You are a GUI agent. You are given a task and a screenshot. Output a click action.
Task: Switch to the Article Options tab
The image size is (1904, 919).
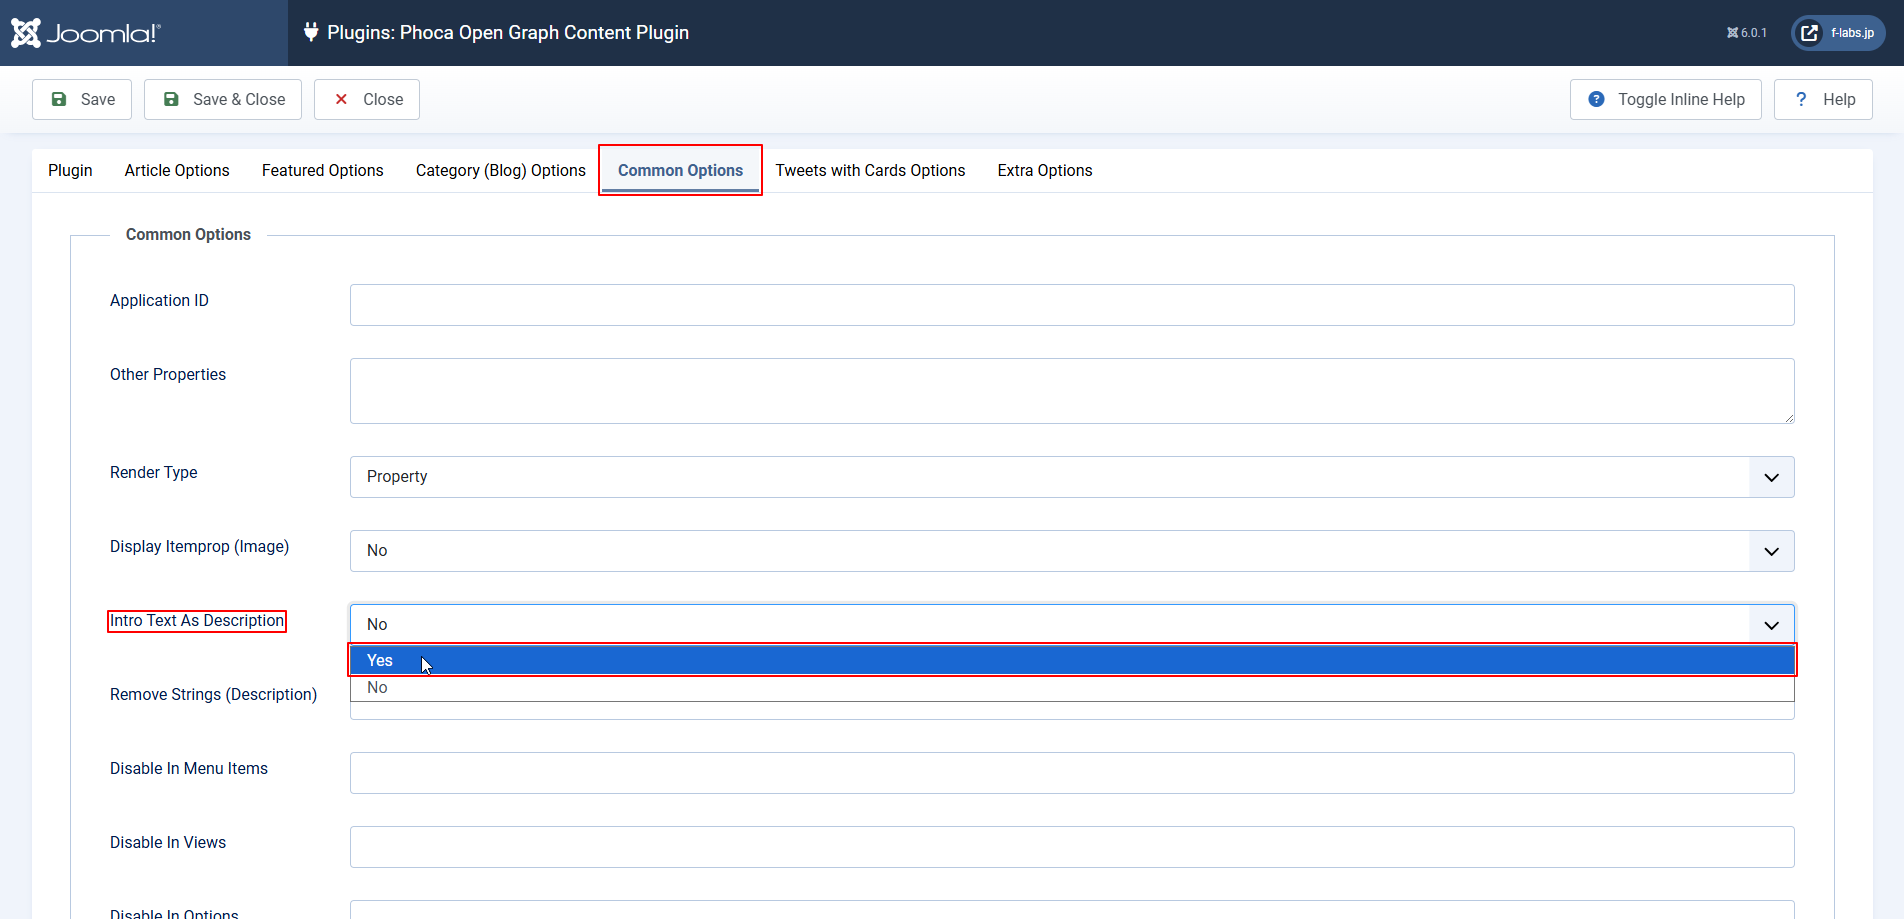(177, 170)
